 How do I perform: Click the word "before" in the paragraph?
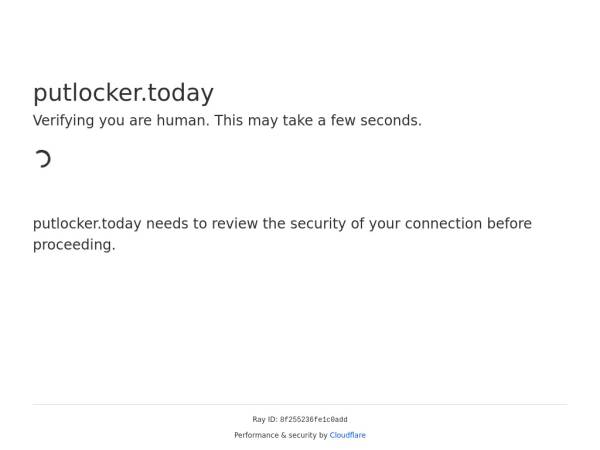[x=509, y=224]
